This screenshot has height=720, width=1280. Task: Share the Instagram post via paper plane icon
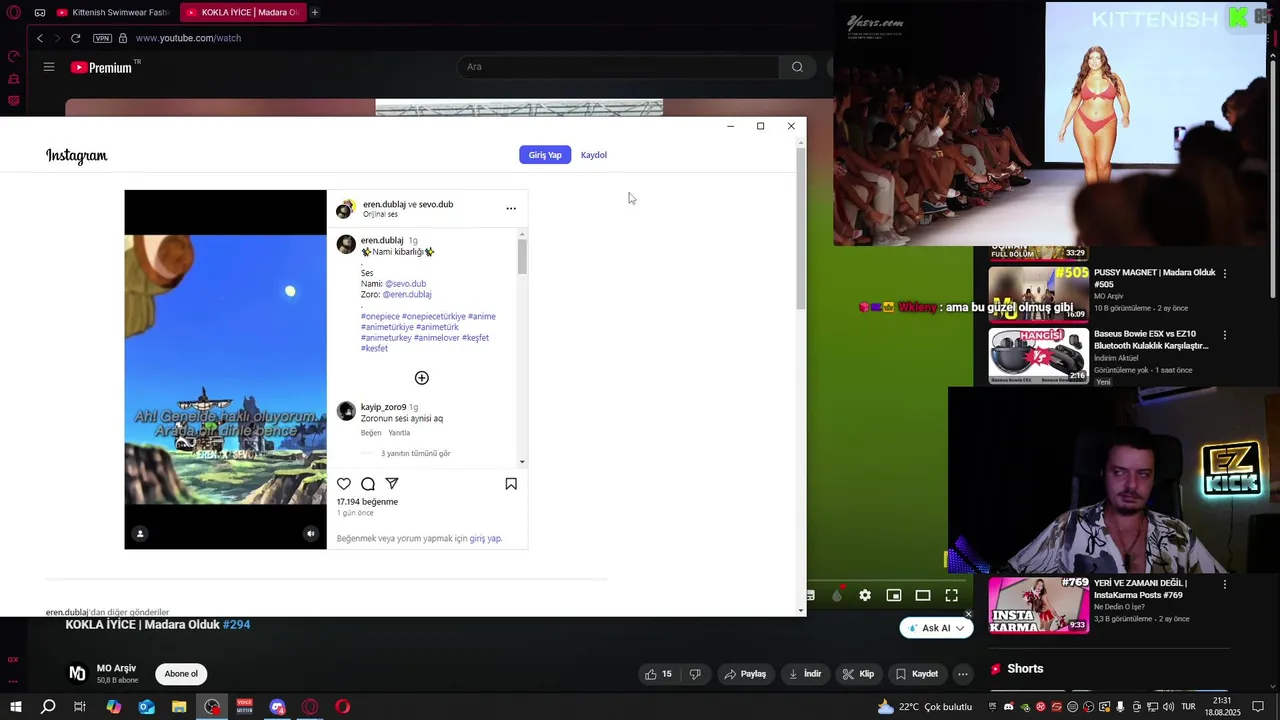[x=392, y=484]
